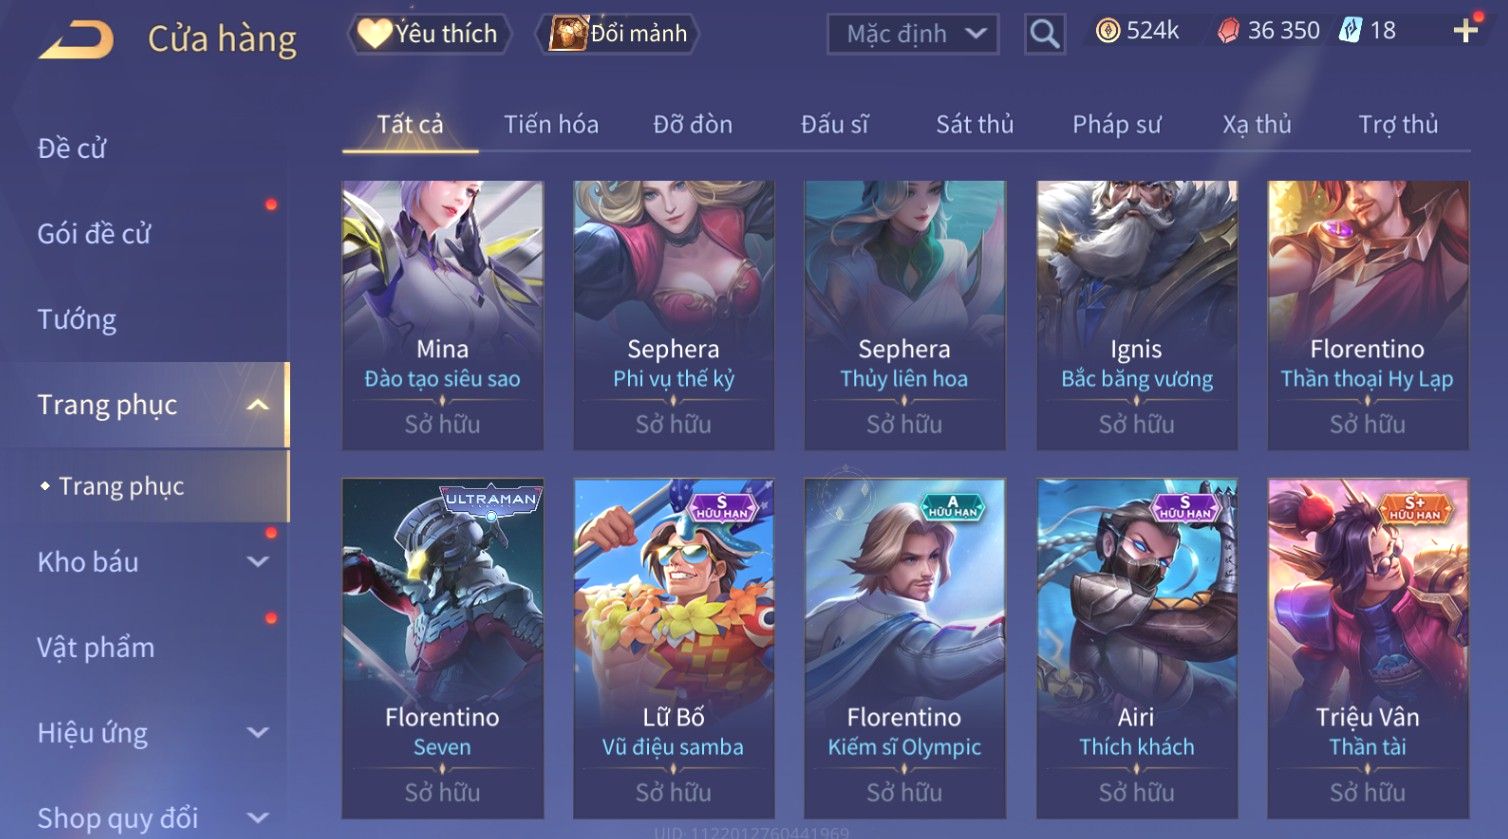This screenshot has width=1508, height=839.
Task: Tap the back arrow icon
Action: 76,39
